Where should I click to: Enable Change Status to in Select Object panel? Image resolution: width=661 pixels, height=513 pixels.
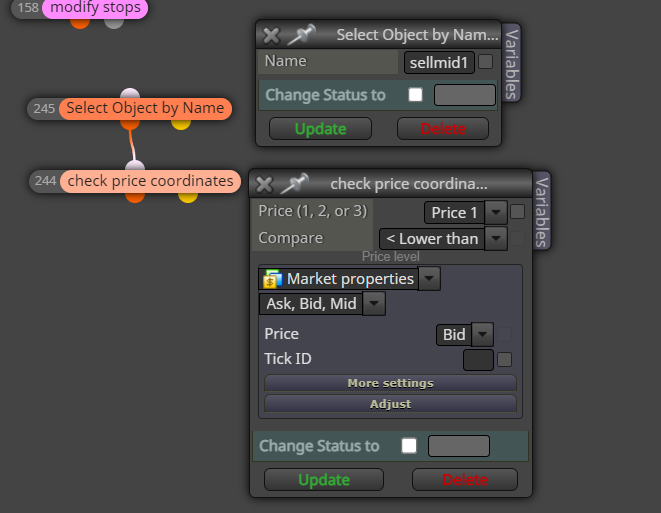[416, 95]
